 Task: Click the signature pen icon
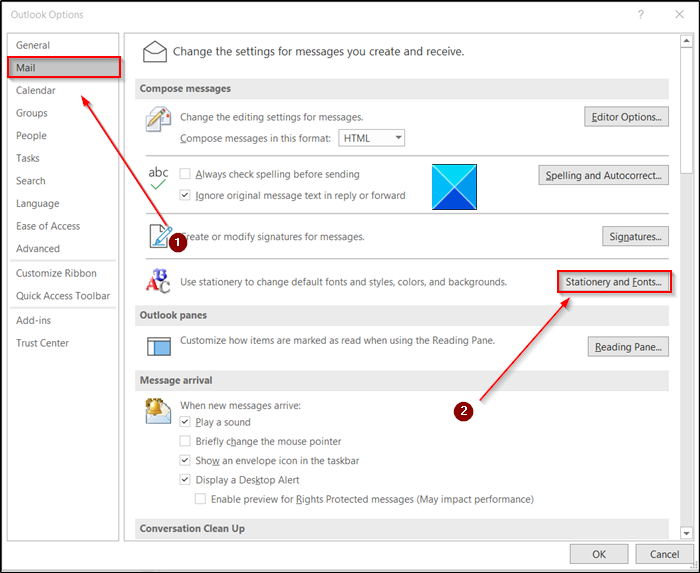pos(160,237)
